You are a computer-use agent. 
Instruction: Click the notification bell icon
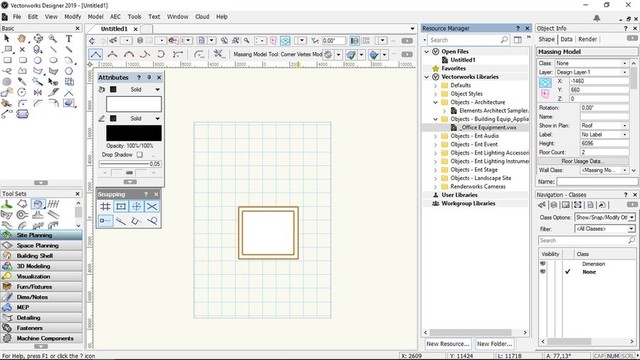coord(596,18)
